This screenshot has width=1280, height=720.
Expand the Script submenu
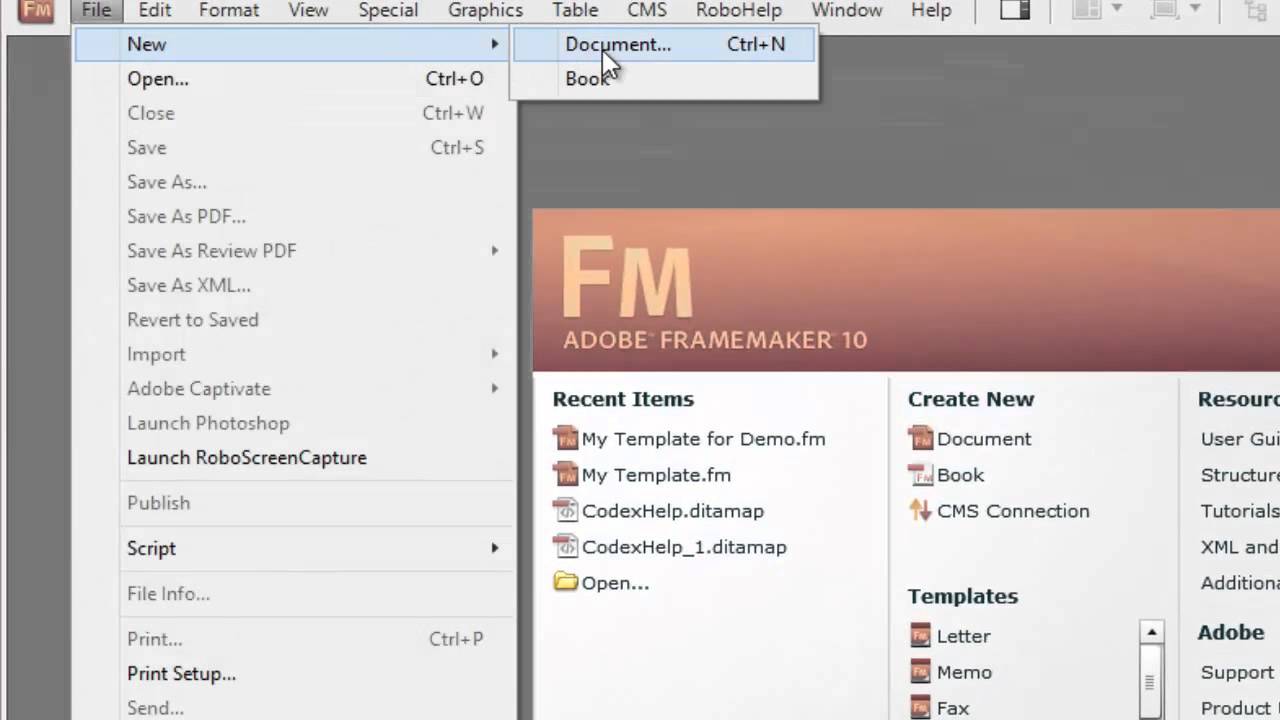494,548
